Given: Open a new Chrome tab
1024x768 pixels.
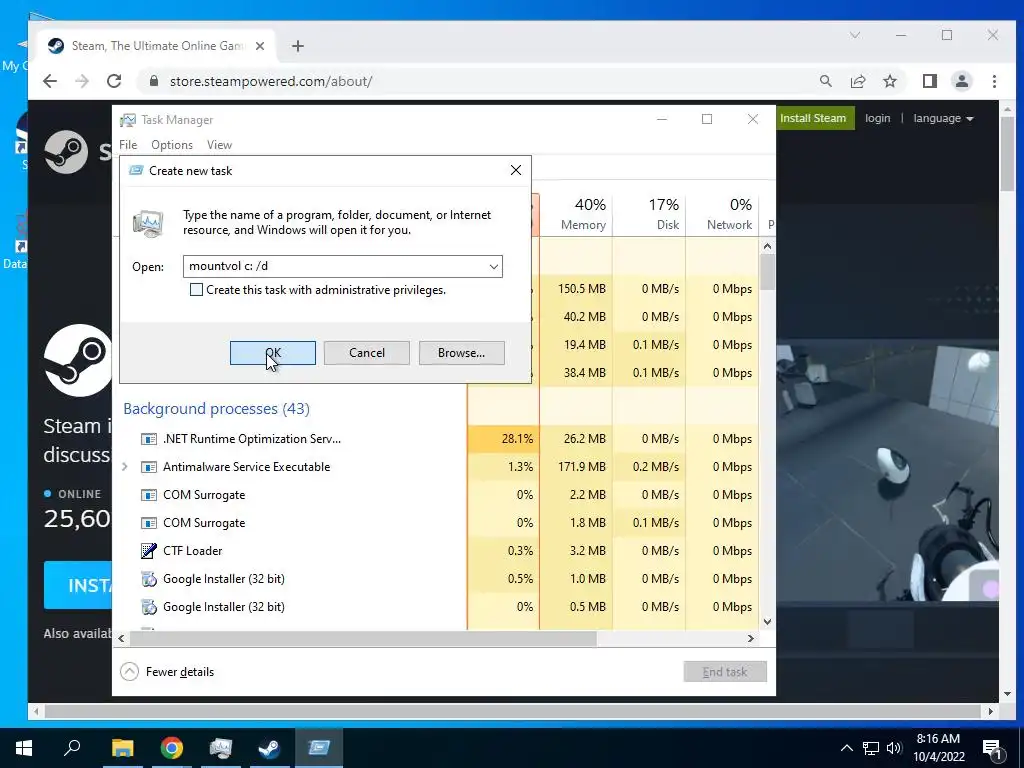Looking at the screenshot, I should click(x=298, y=46).
